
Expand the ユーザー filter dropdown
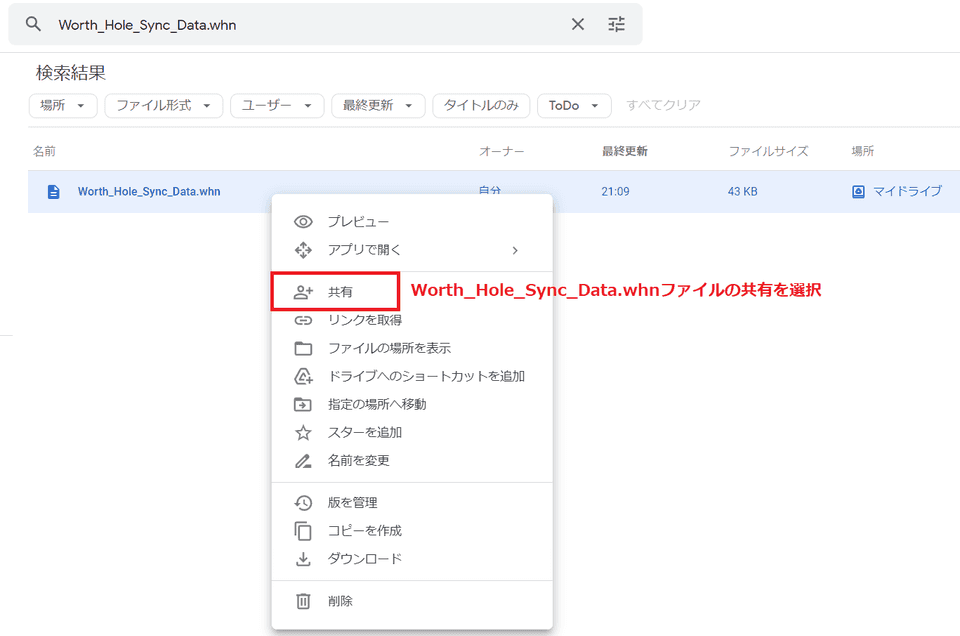click(x=277, y=106)
